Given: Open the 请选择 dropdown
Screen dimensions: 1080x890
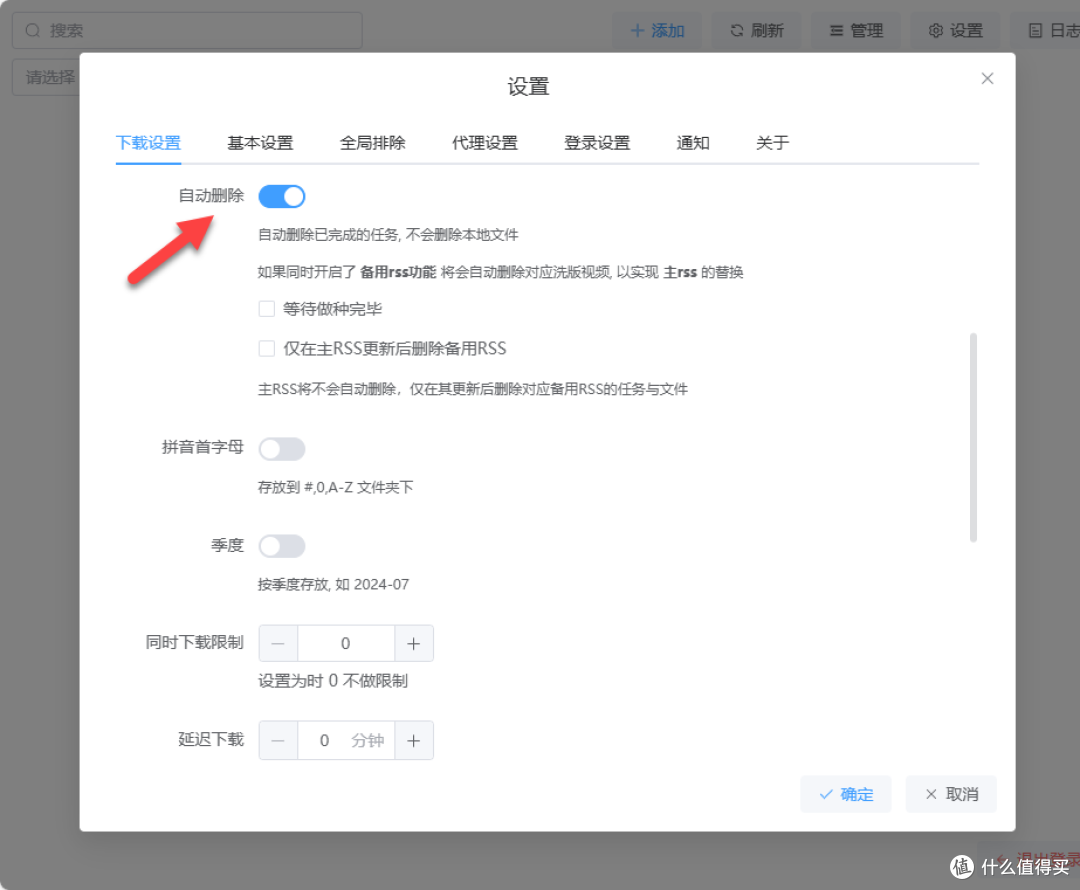Looking at the screenshot, I should tap(47, 77).
